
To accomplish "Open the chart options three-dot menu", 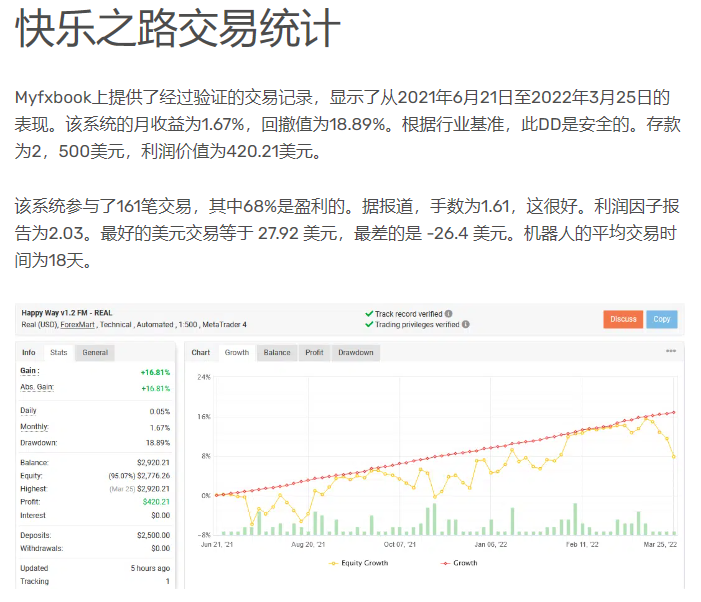I will (671, 352).
